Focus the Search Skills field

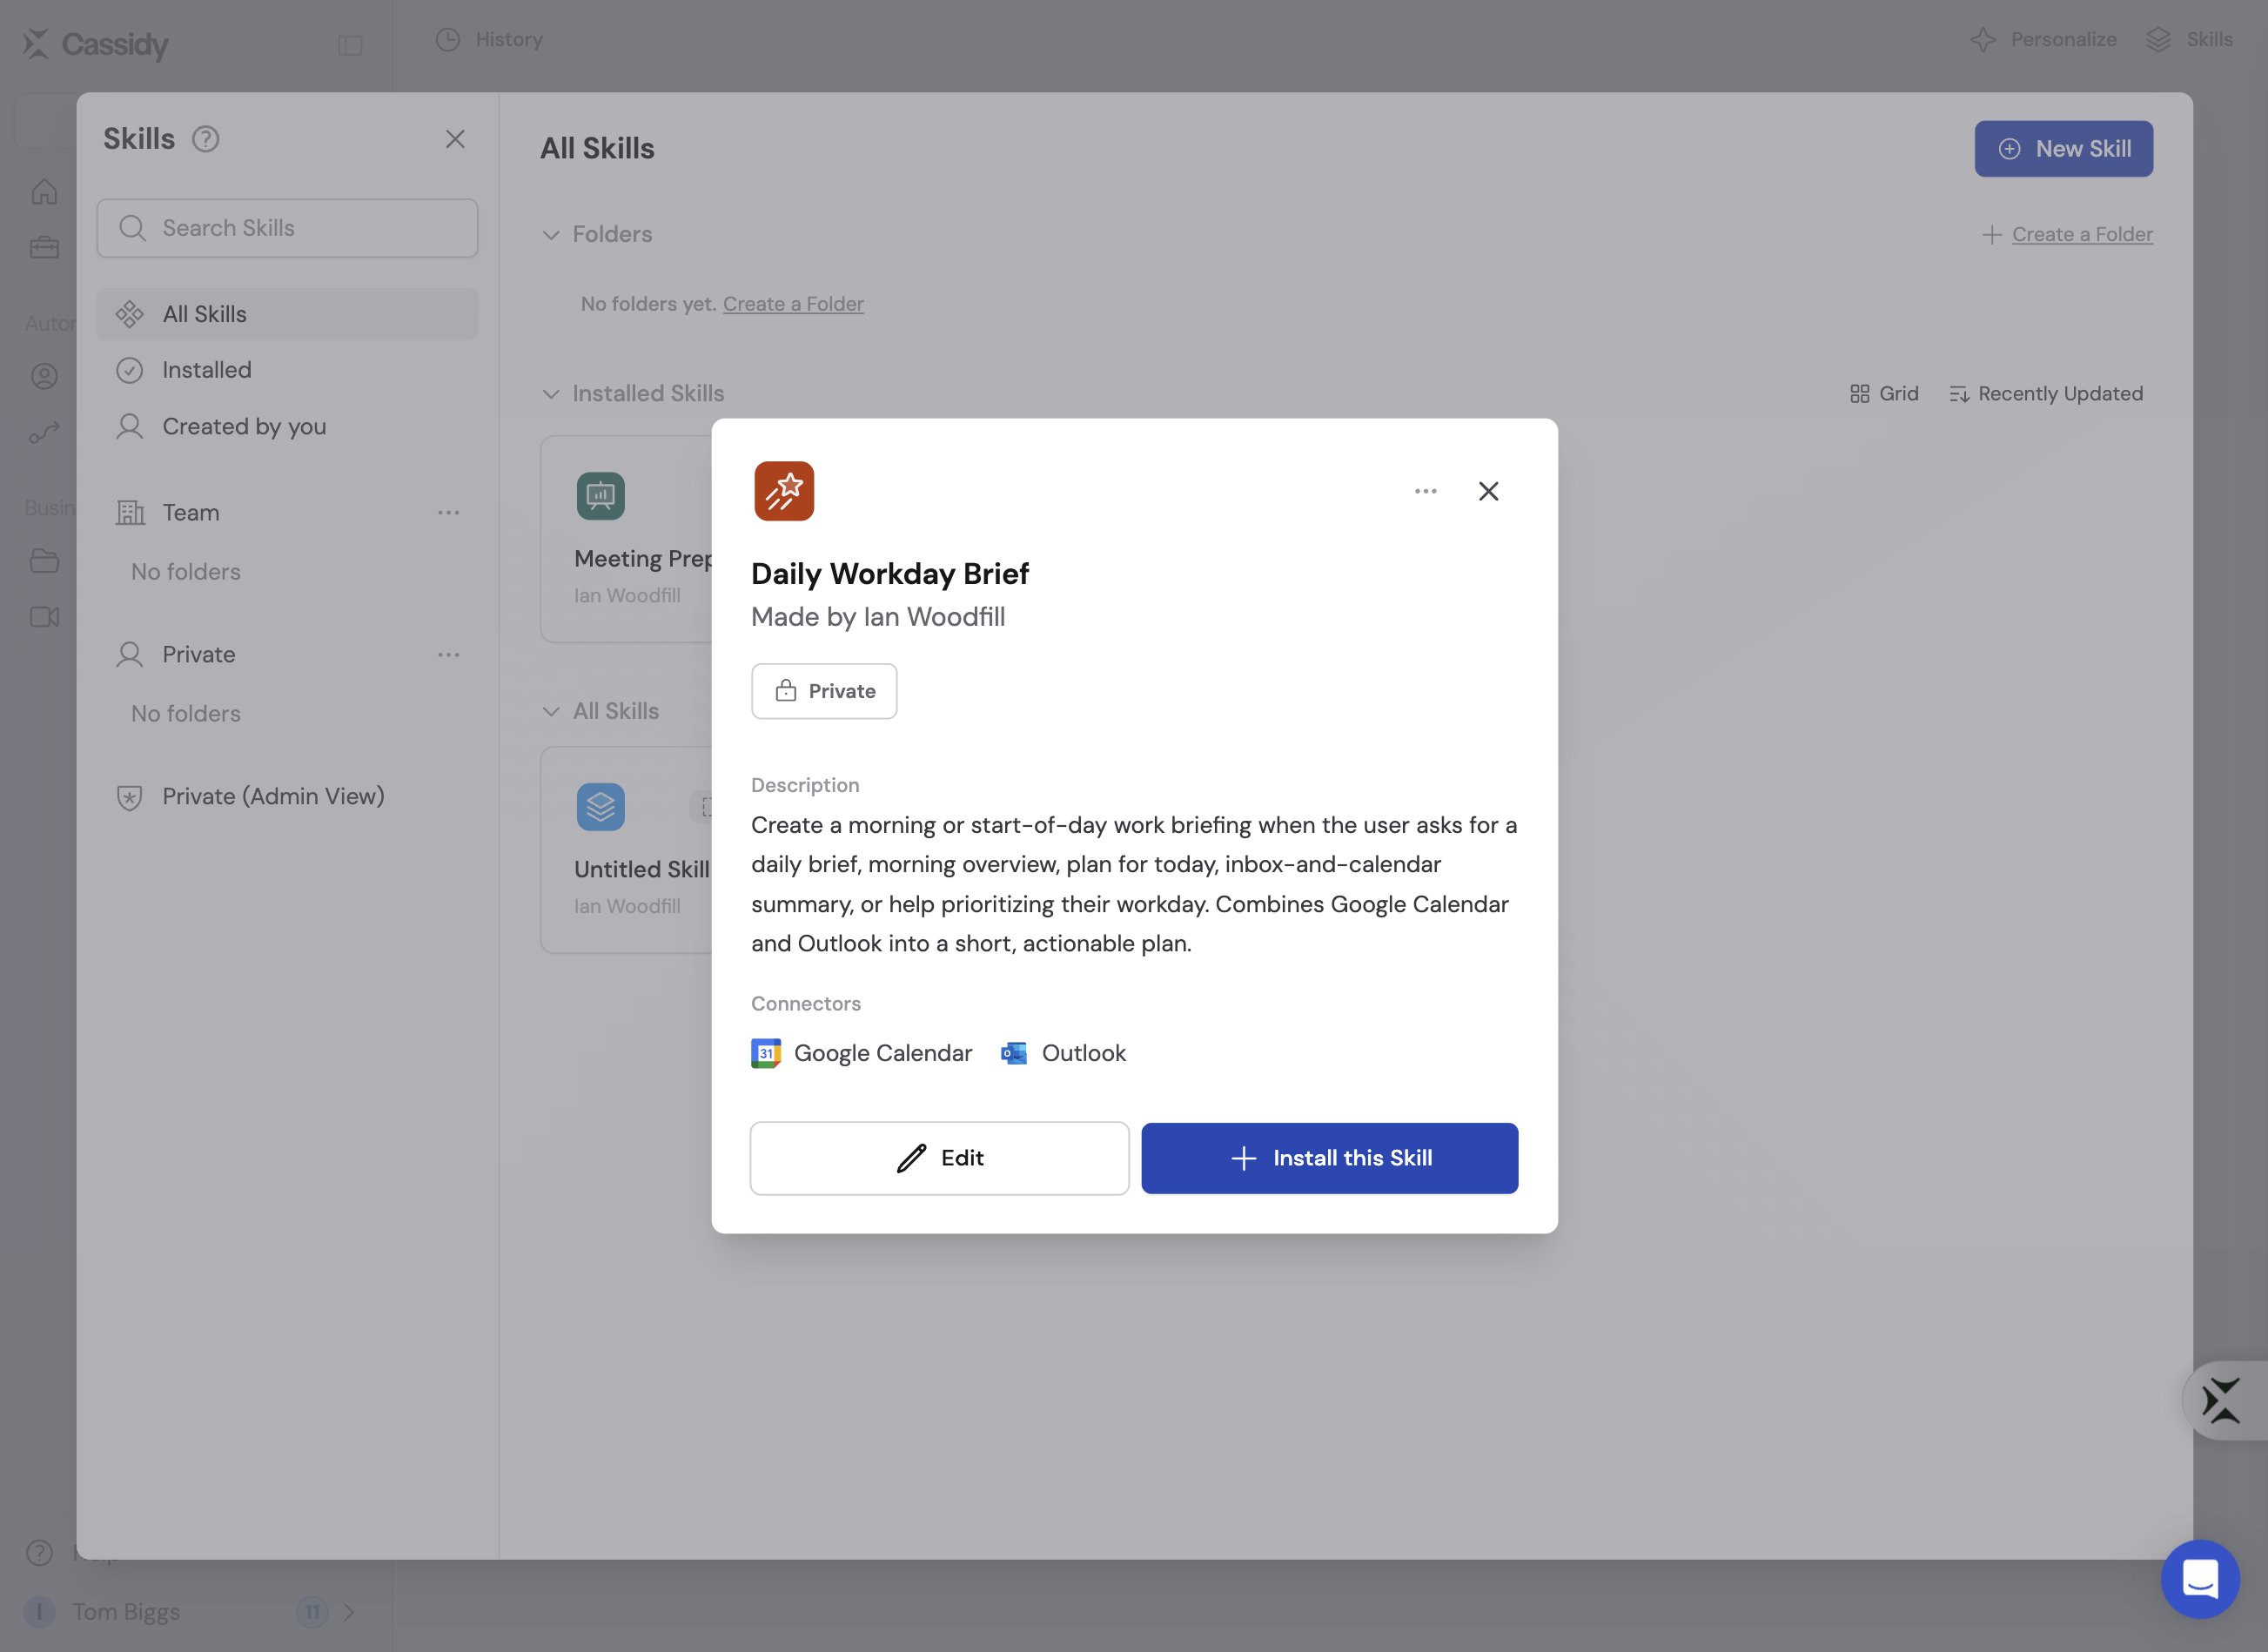tap(288, 228)
